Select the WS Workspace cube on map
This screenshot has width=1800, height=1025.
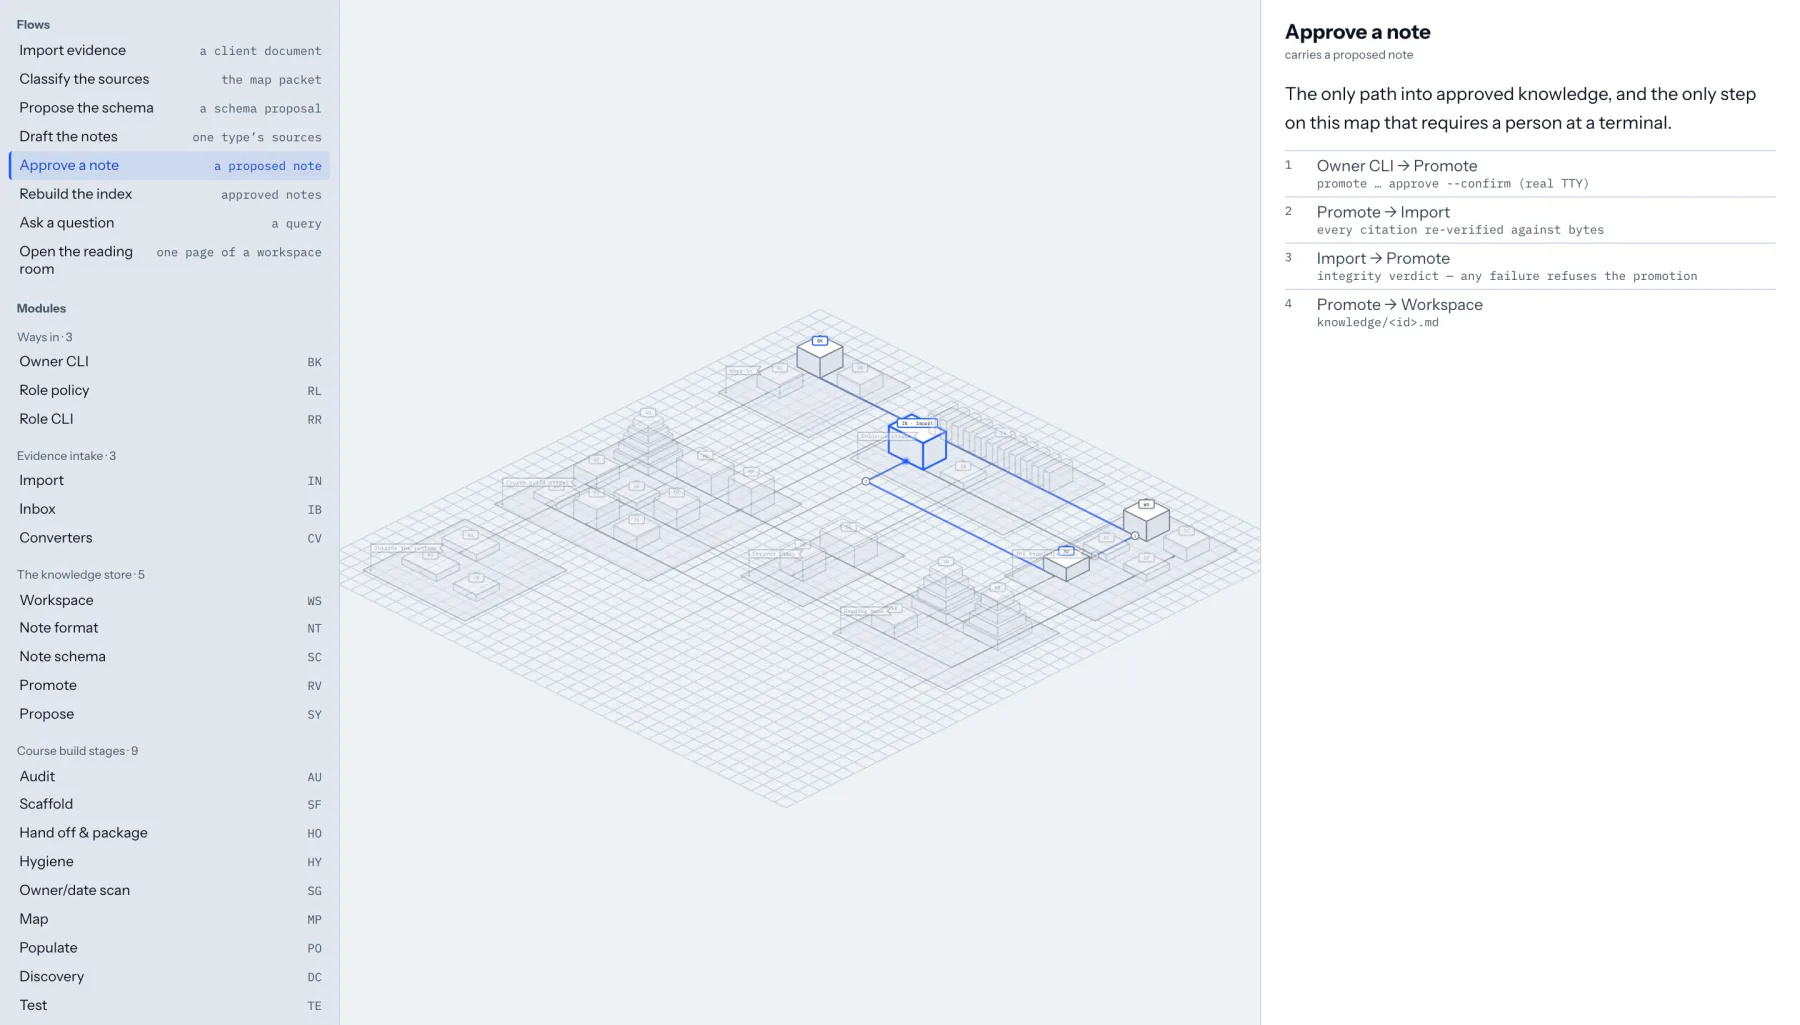(1146, 520)
